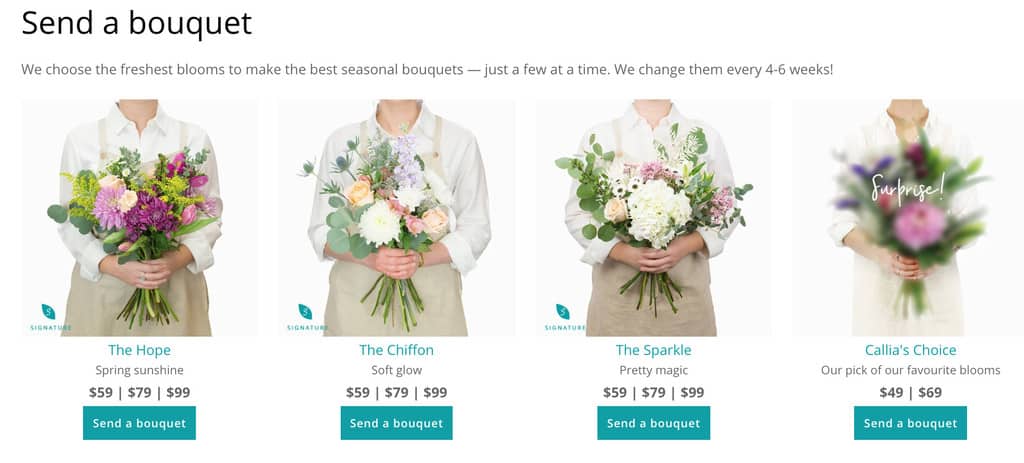Click the Pretty magic subtitle under The Sparkle
The image size is (1024, 463).
[653, 370]
